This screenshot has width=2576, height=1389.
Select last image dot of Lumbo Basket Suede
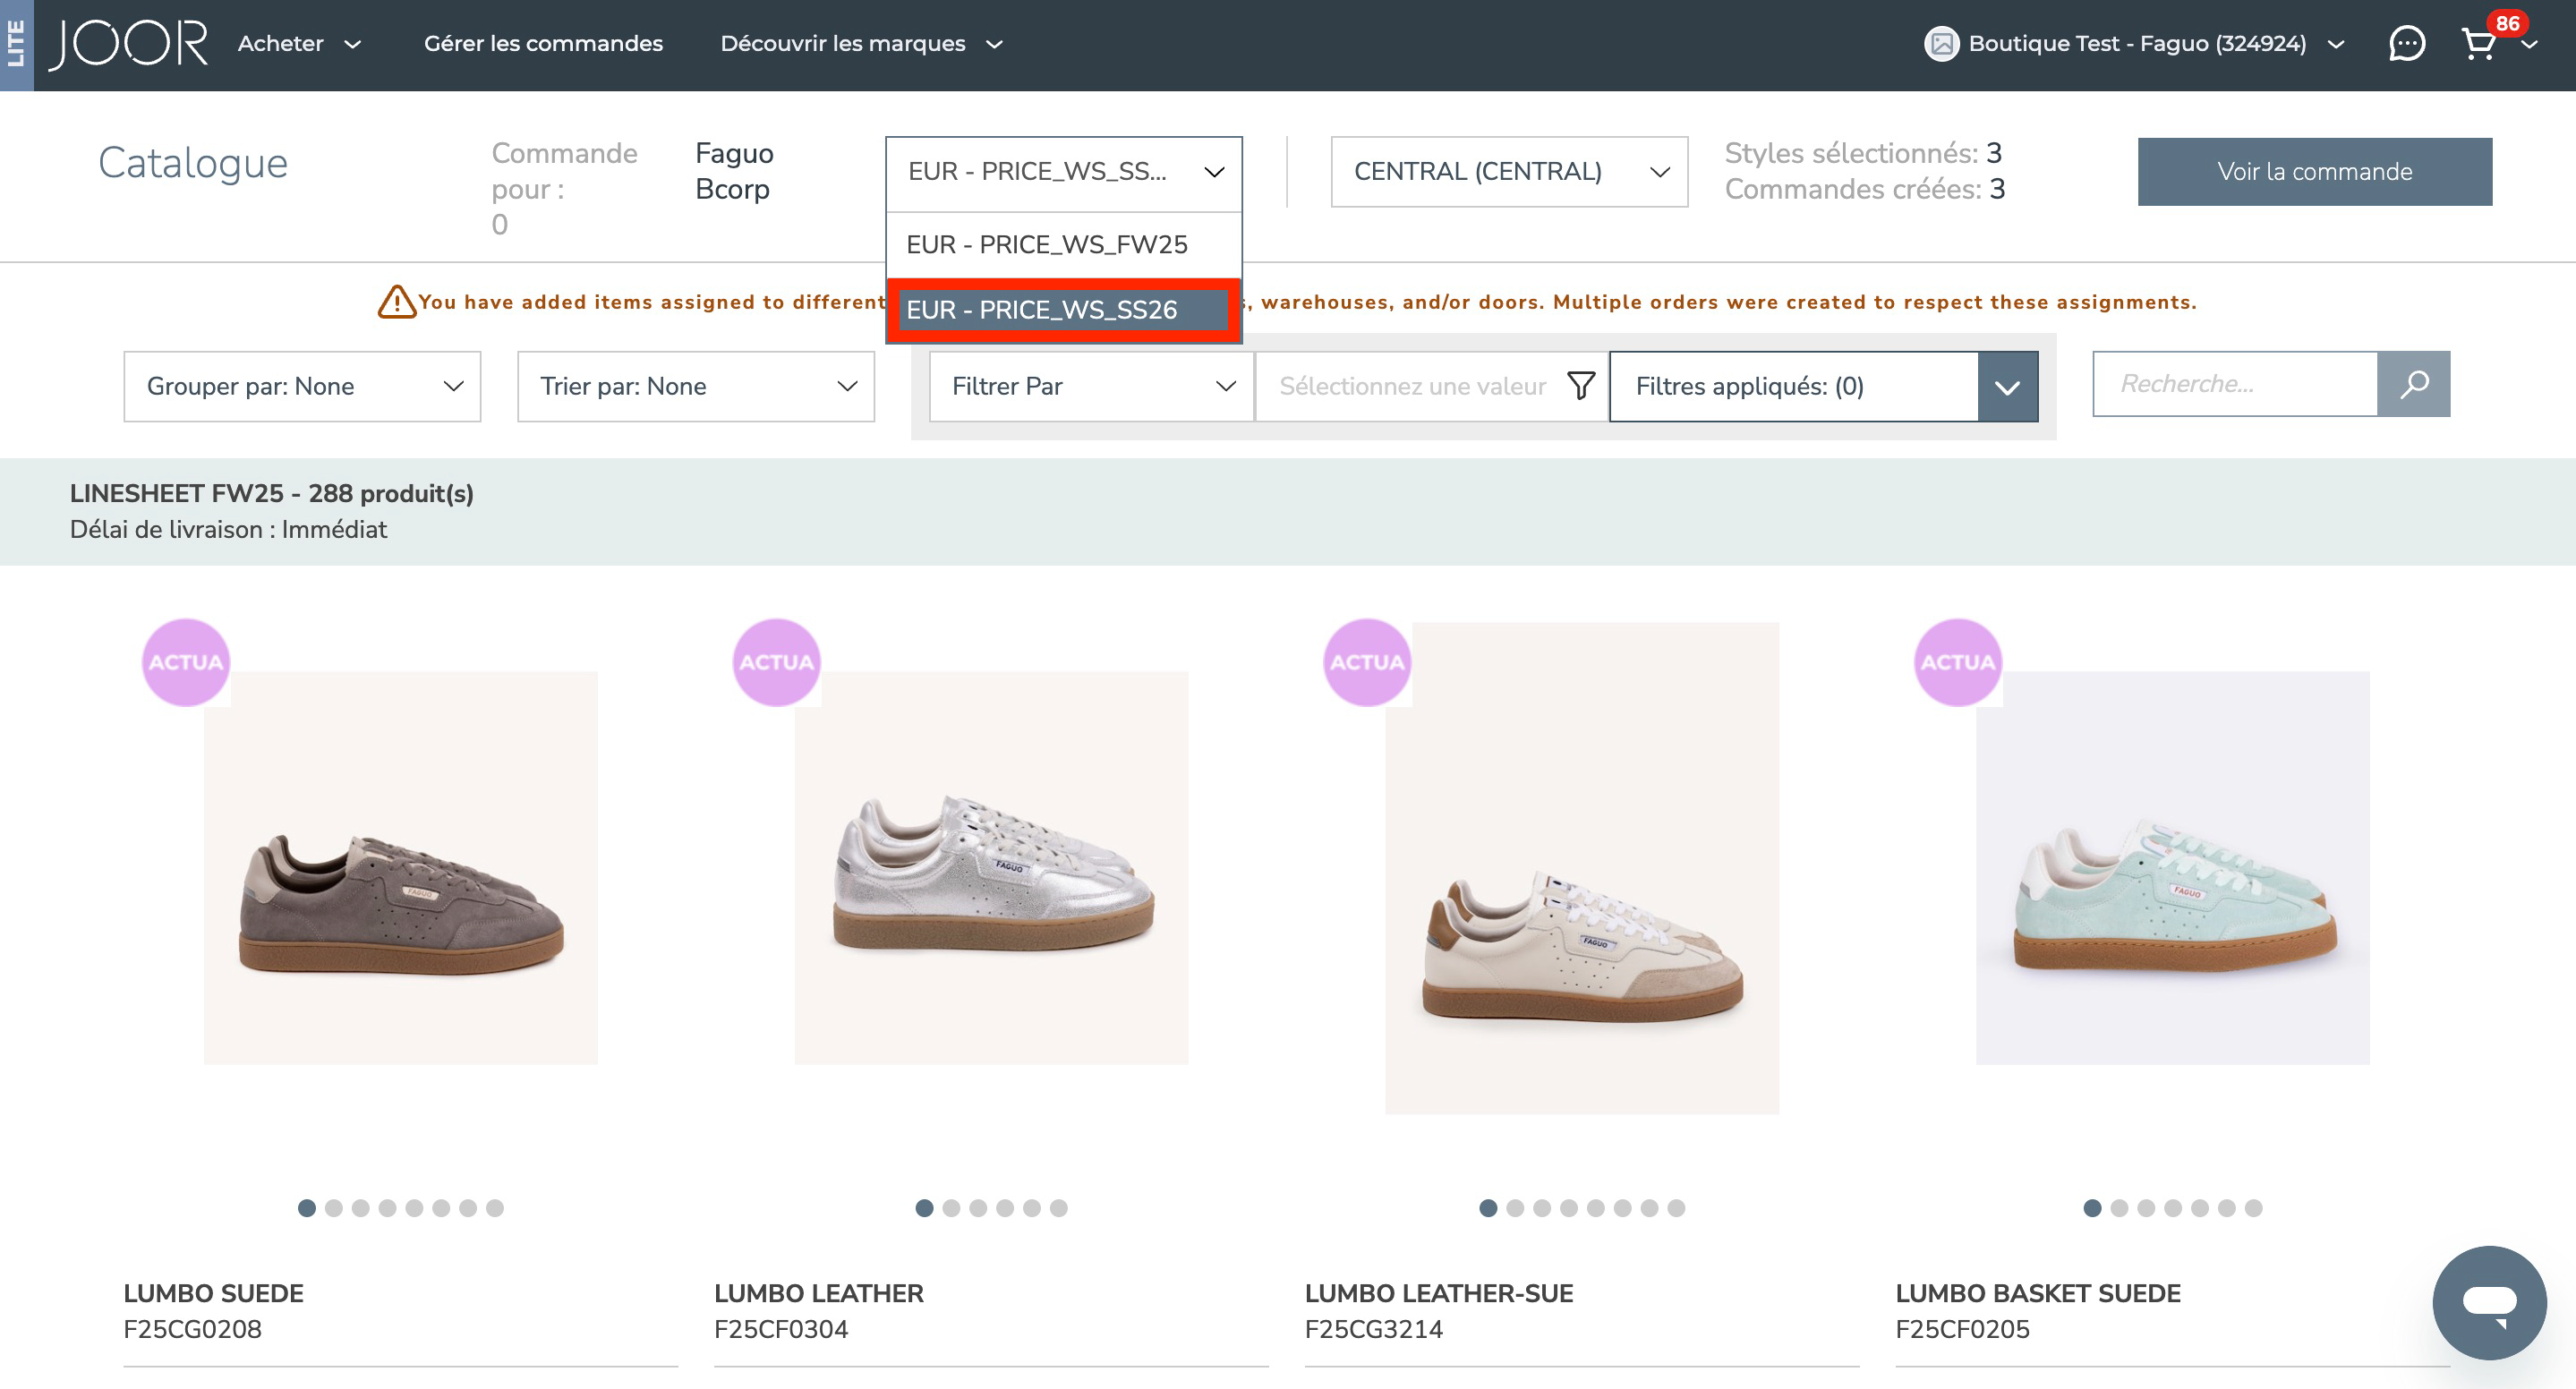pyautogui.click(x=2253, y=1208)
